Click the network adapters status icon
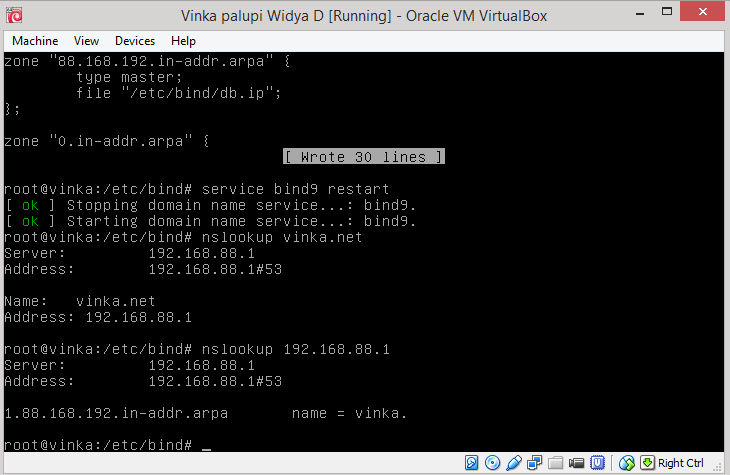Image resolution: width=730 pixels, height=475 pixels. pos(534,463)
